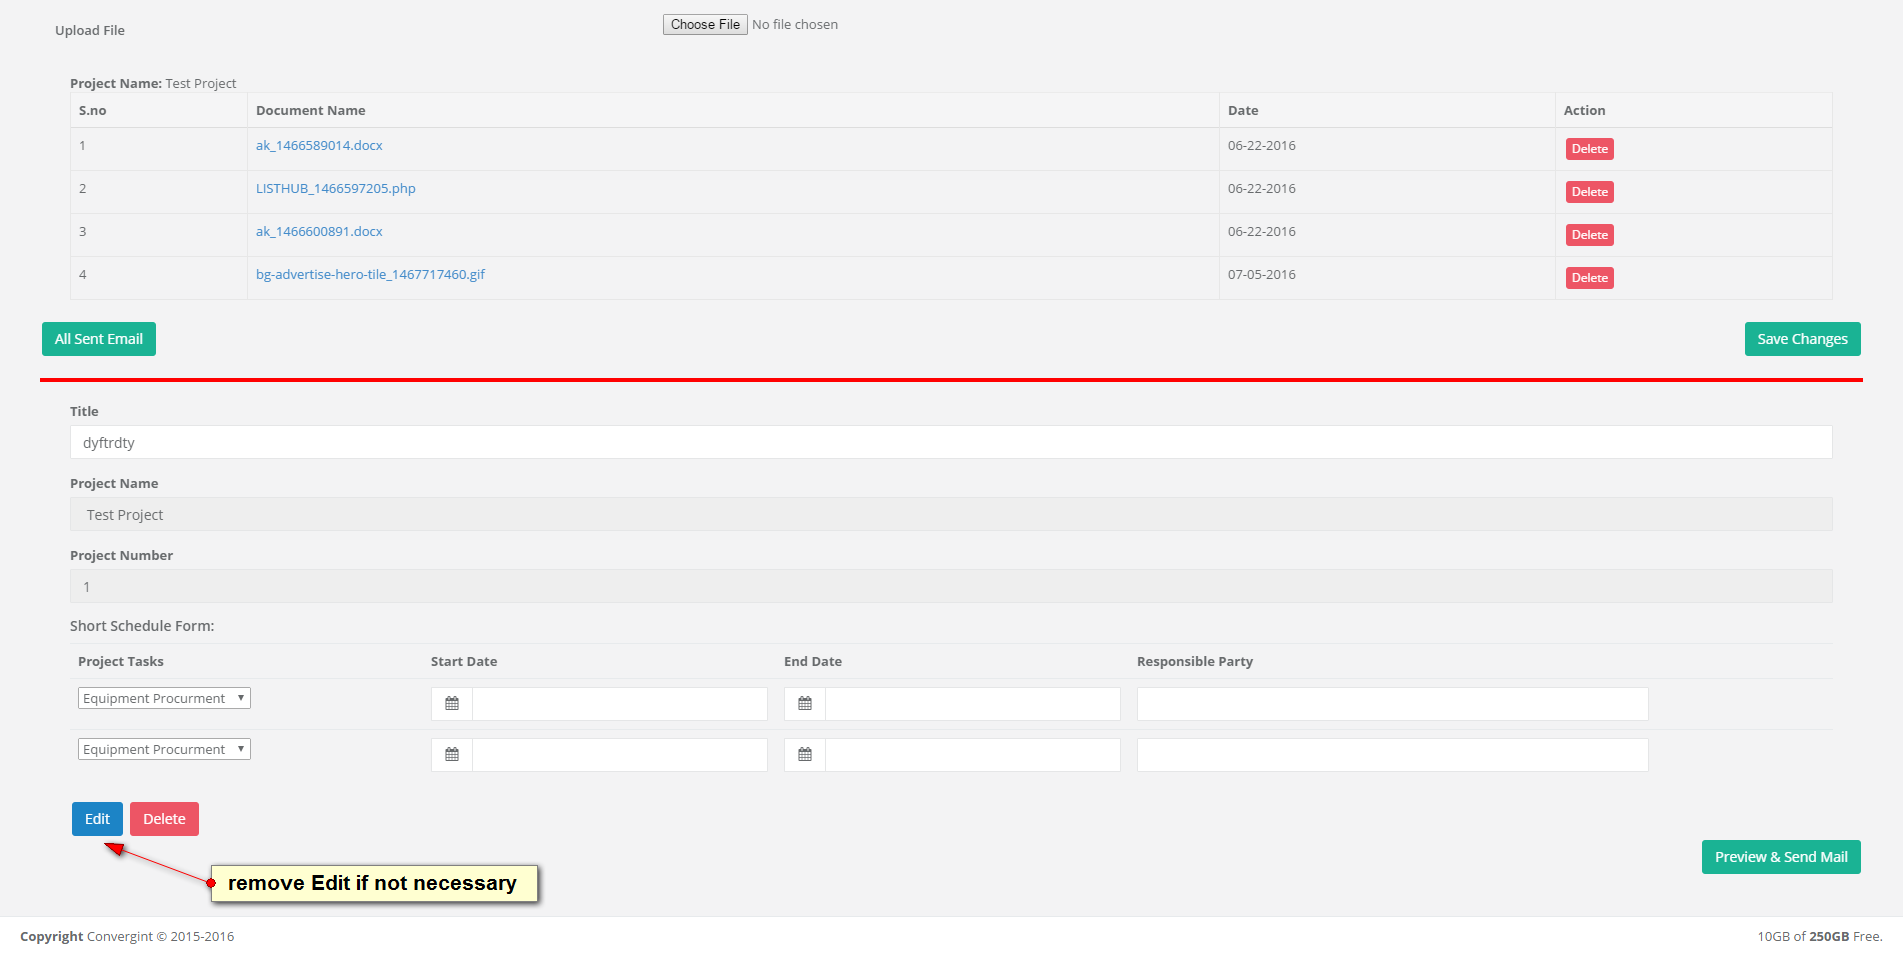Focus first row Responsible Party input
This screenshot has height=955, width=1903.
tap(1392, 704)
